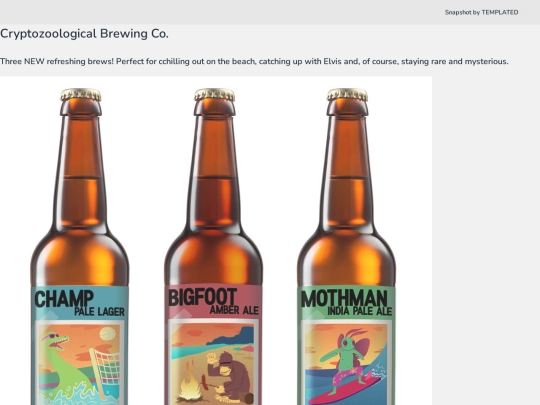Click the 'Three NEW refreshing brews!' description line
This screenshot has width=540, height=405.
(254, 62)
